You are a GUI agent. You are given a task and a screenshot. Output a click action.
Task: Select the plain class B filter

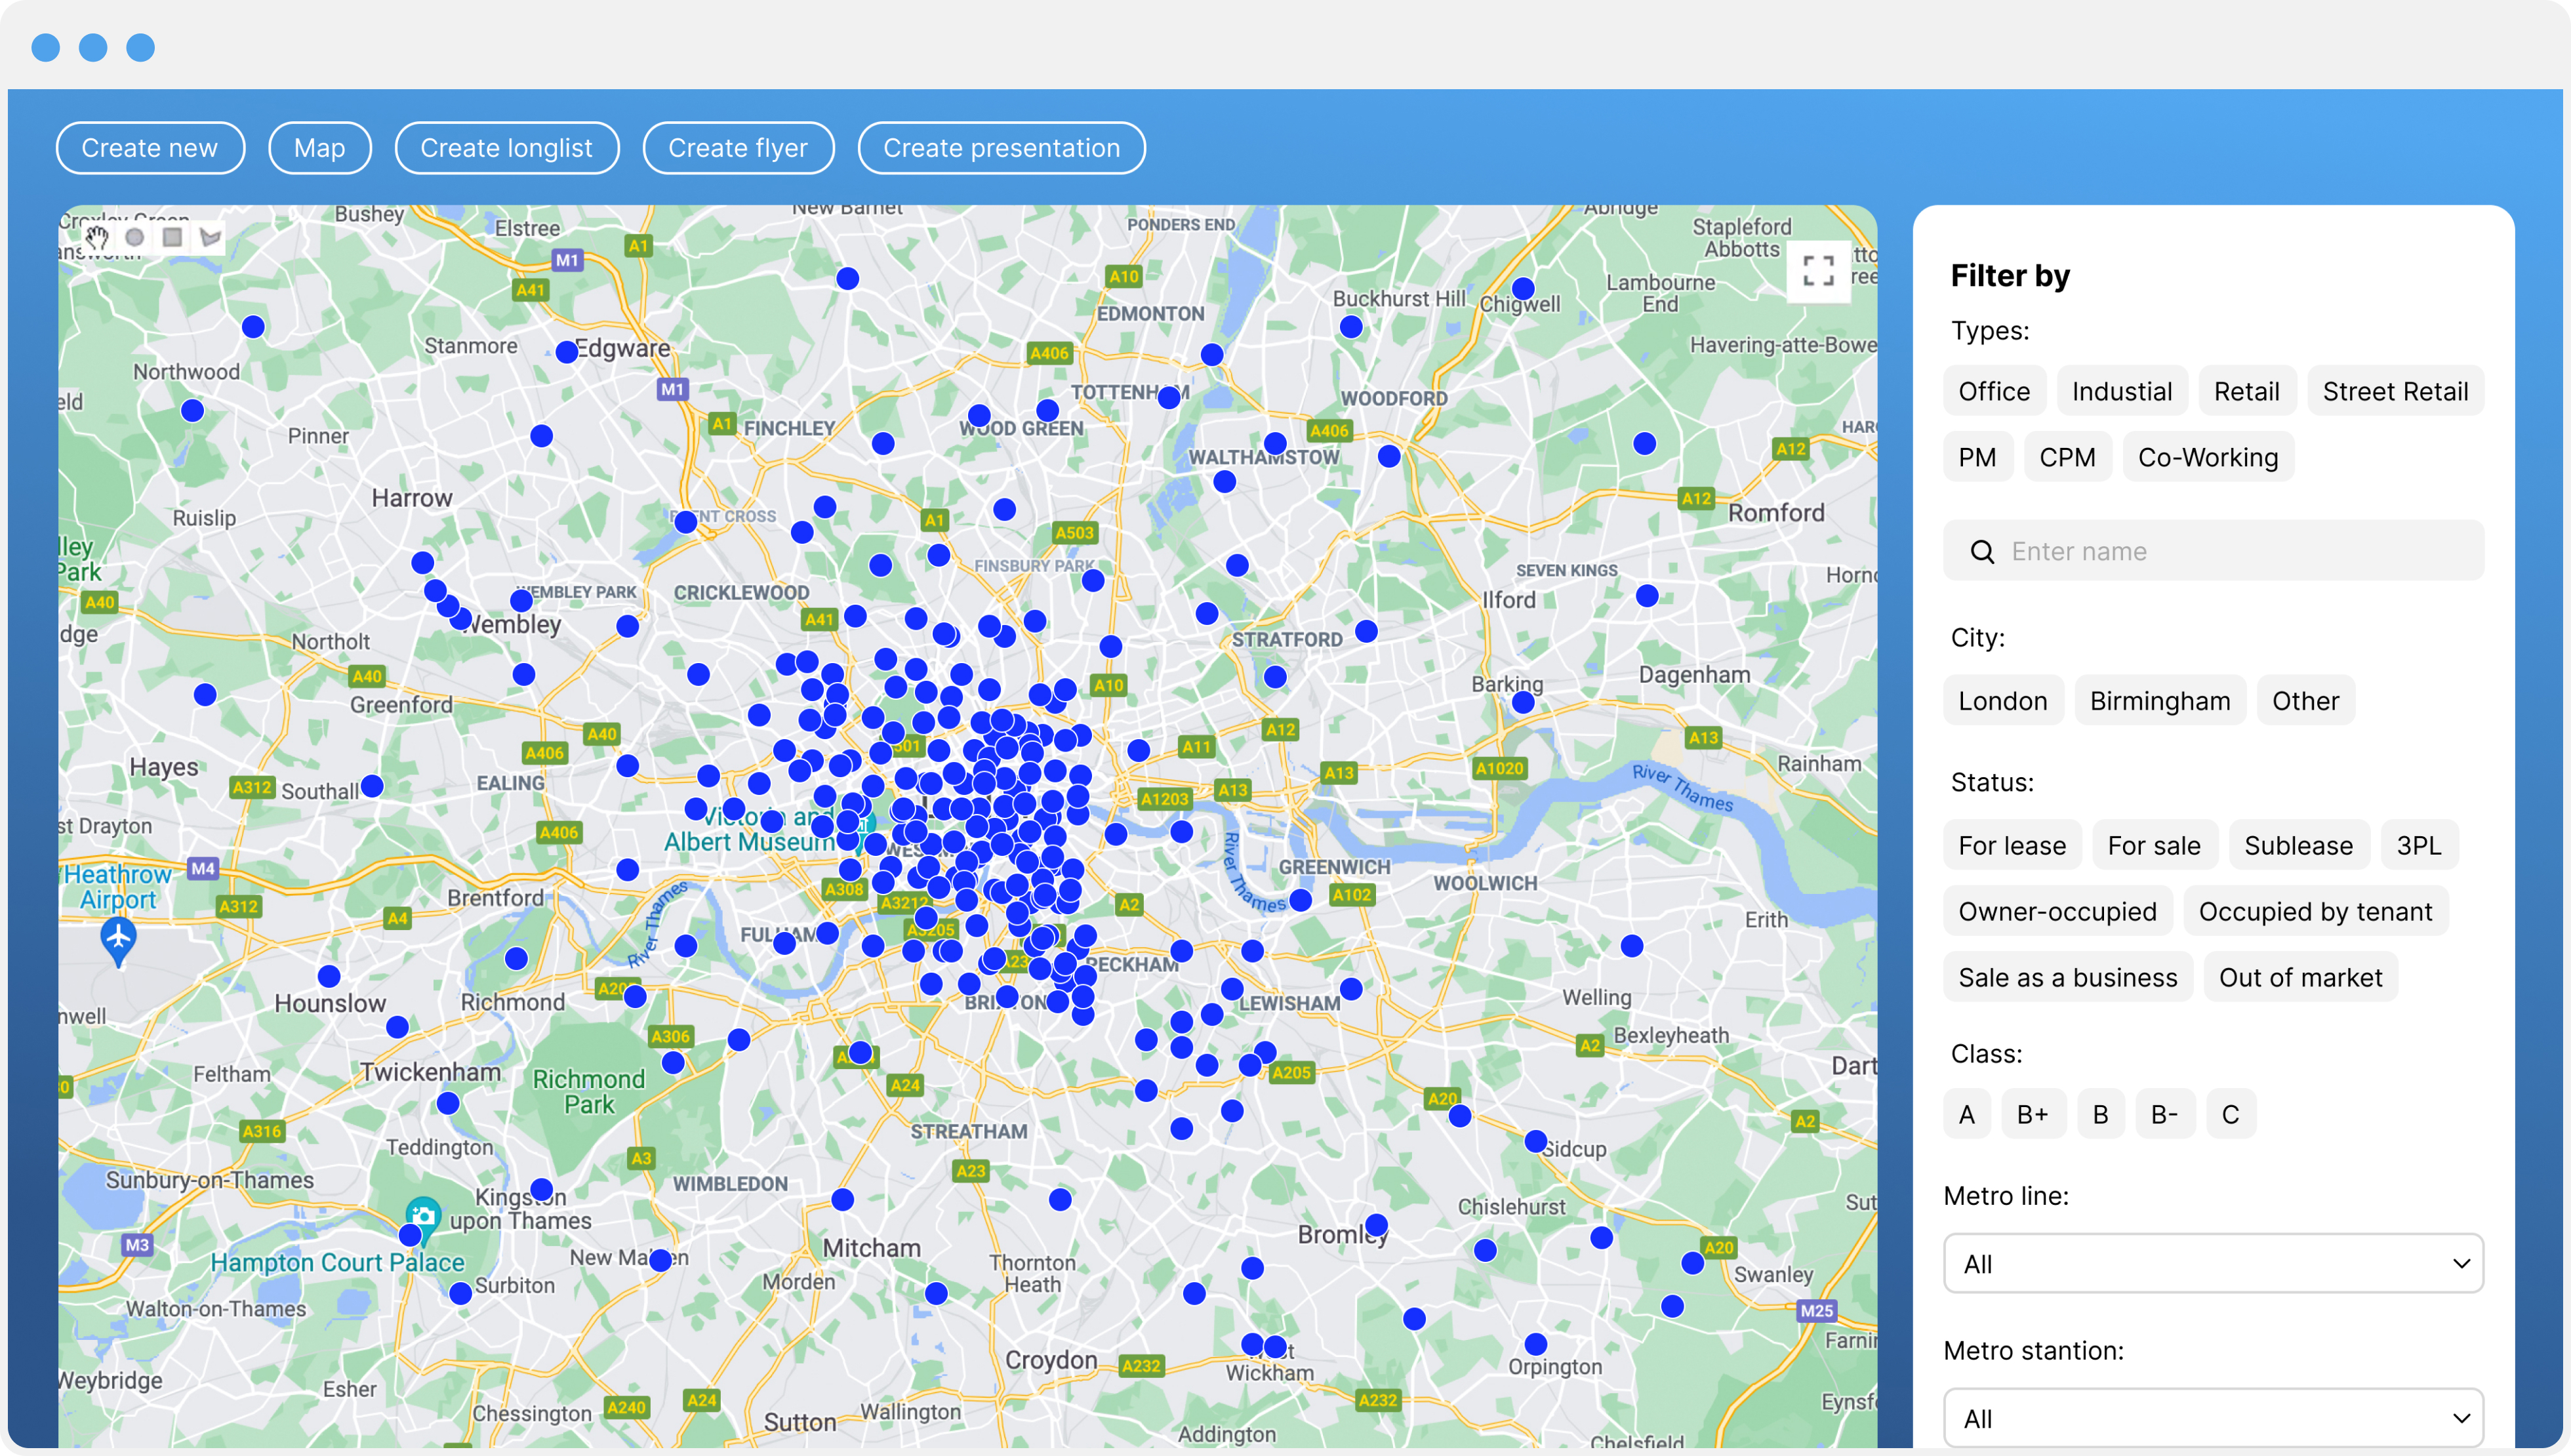coord(2100,1114)
